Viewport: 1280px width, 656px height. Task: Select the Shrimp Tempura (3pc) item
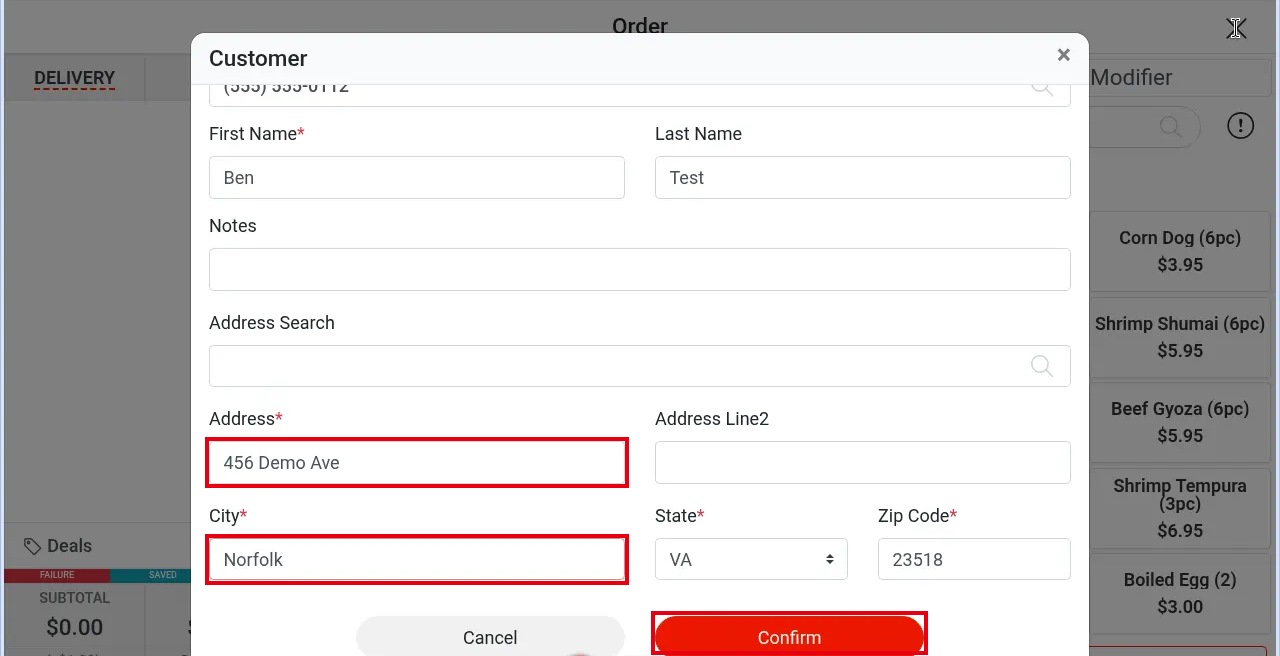pos(1180,508)
